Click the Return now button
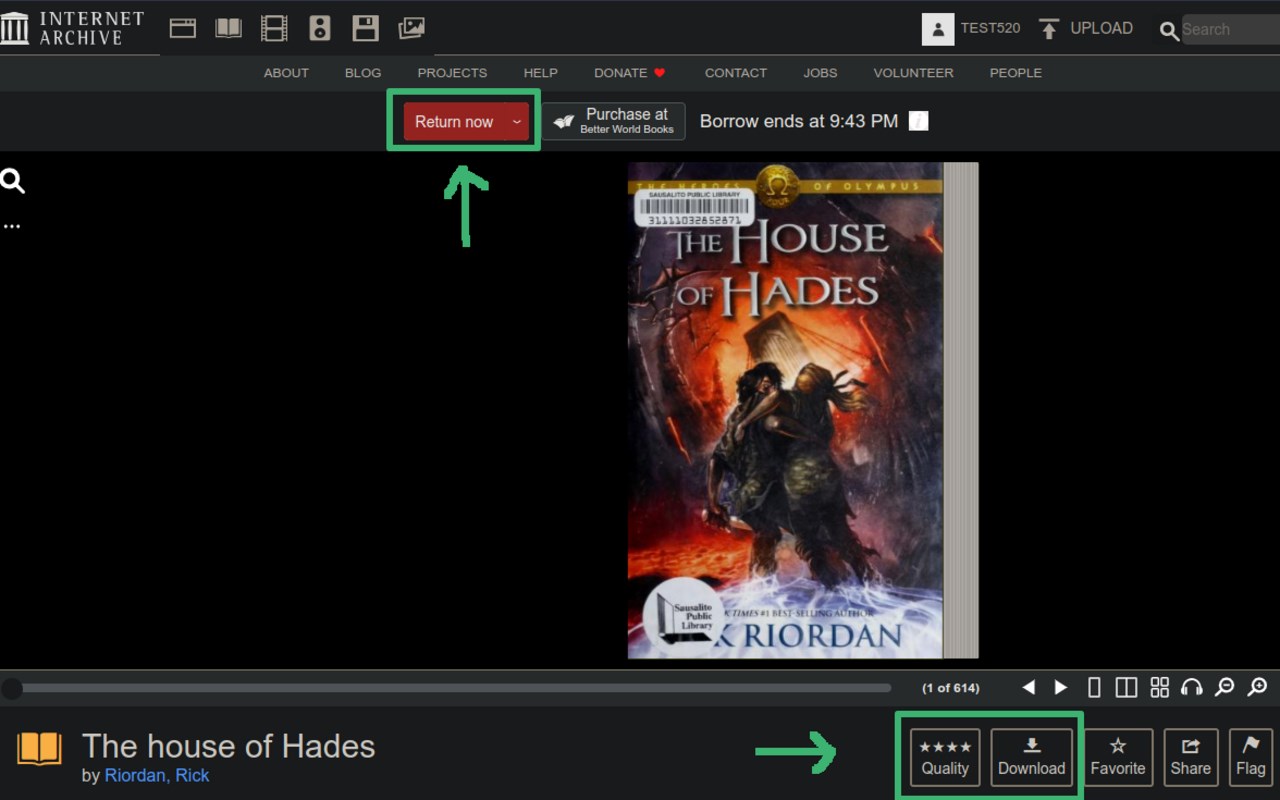 (454, 121)
